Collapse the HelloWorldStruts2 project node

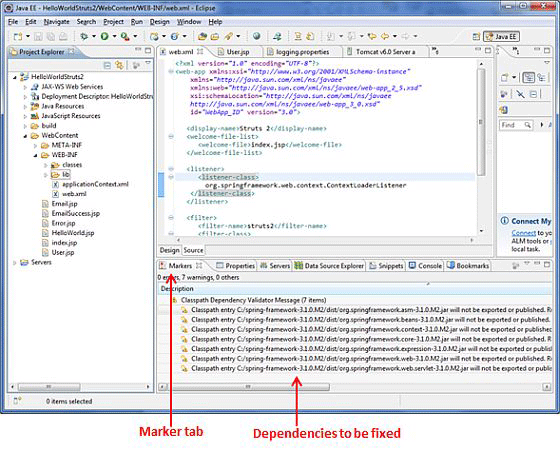[15, 77]
